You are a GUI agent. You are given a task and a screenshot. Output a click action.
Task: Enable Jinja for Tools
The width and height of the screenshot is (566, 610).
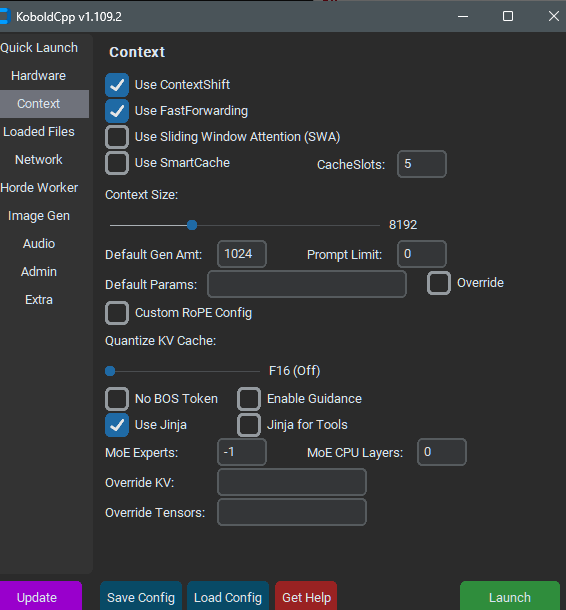pyautogui.click(x=249, y=425)
